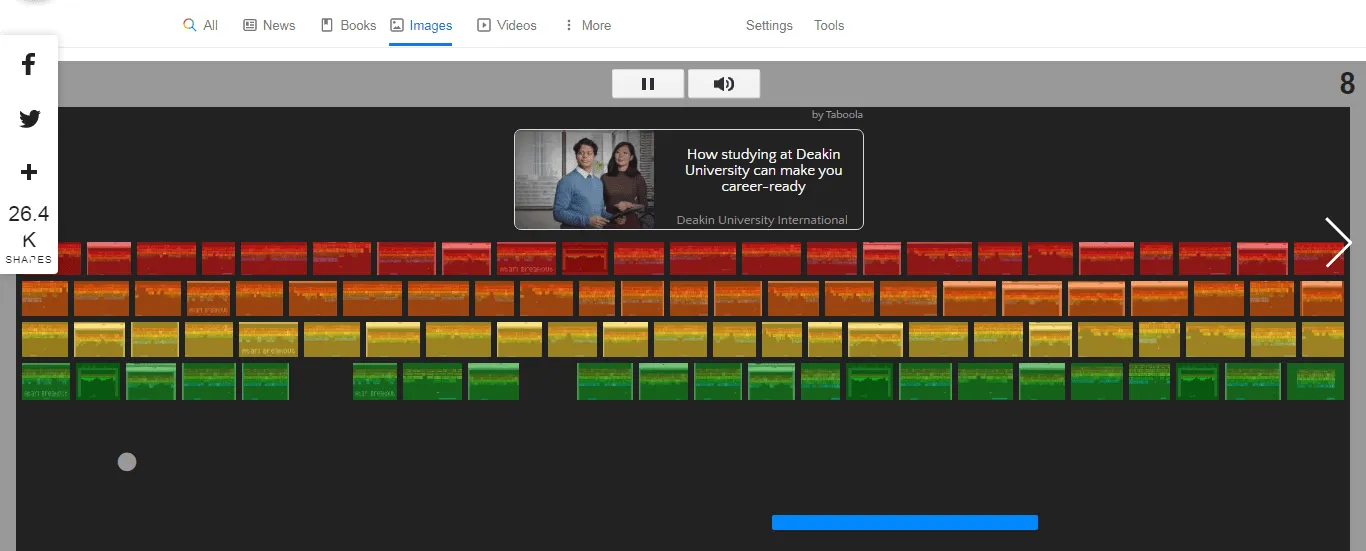
Task: Expand the More menu
Action: coord(587,25)
